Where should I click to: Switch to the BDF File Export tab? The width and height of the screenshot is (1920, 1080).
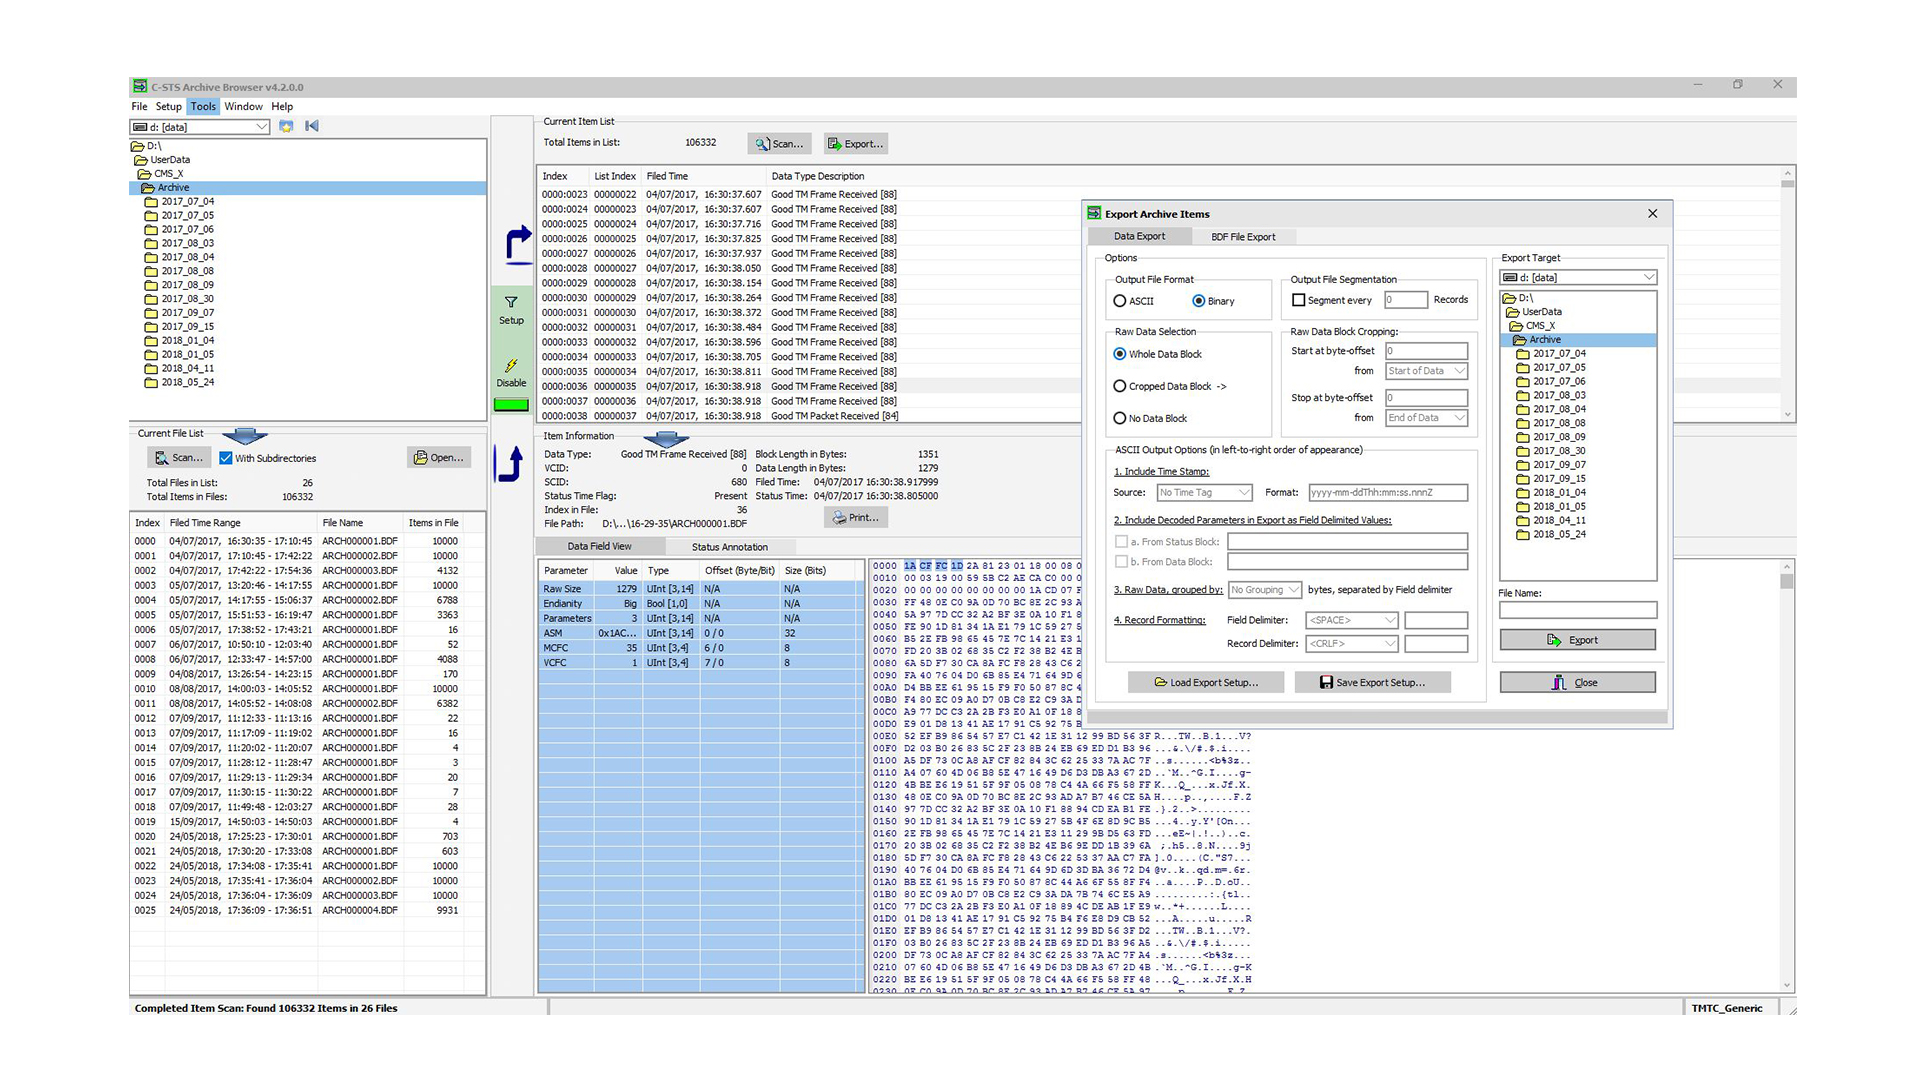pos(1243,237)
